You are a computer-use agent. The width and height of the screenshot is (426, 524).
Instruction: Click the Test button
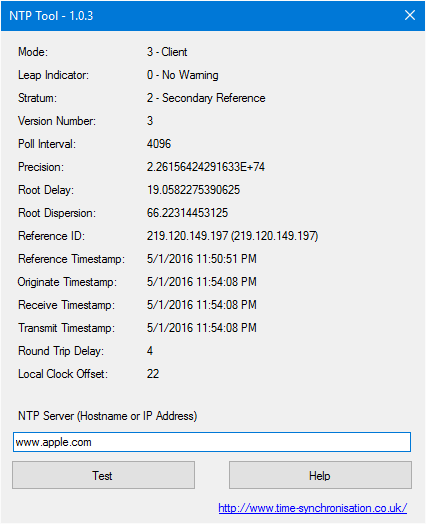[103, 475]
